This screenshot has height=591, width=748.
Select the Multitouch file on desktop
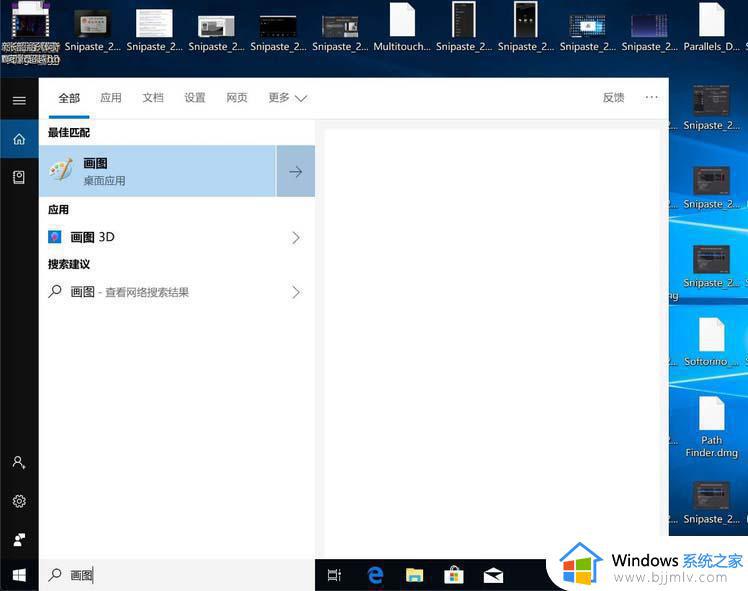[402, 27]
